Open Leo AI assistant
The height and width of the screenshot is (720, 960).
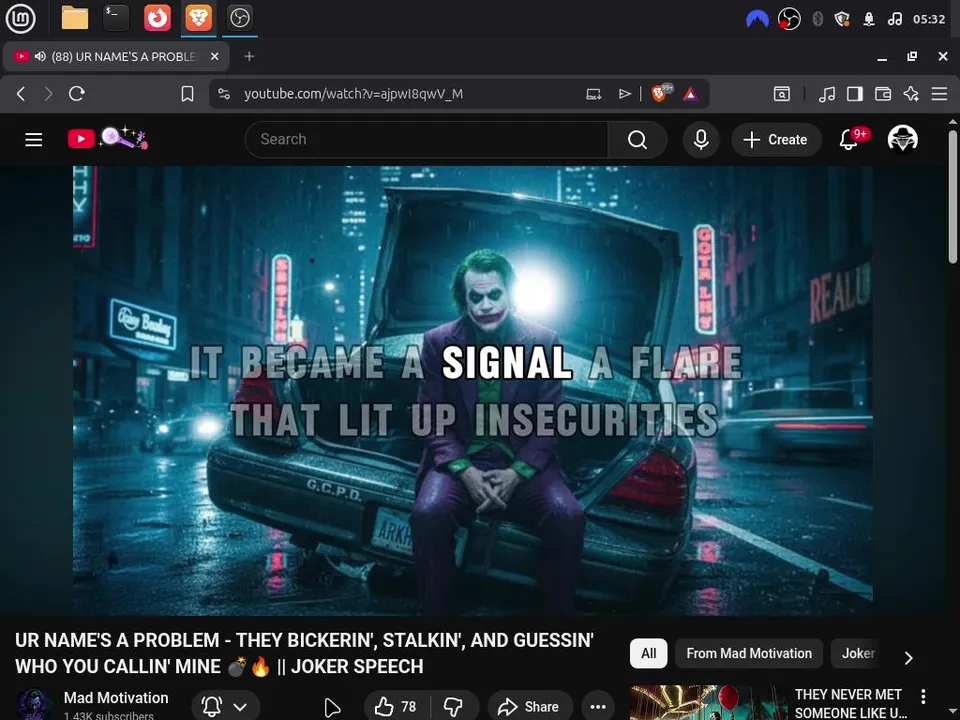tap(911, 94)
